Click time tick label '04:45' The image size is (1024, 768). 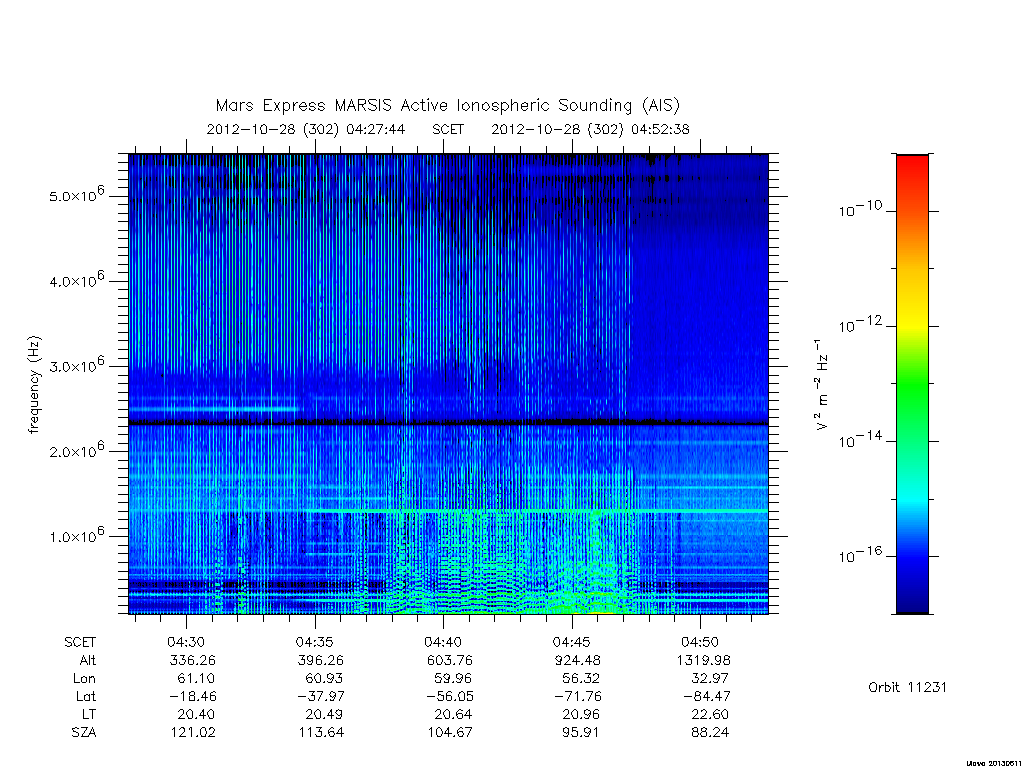click(572, 643)
